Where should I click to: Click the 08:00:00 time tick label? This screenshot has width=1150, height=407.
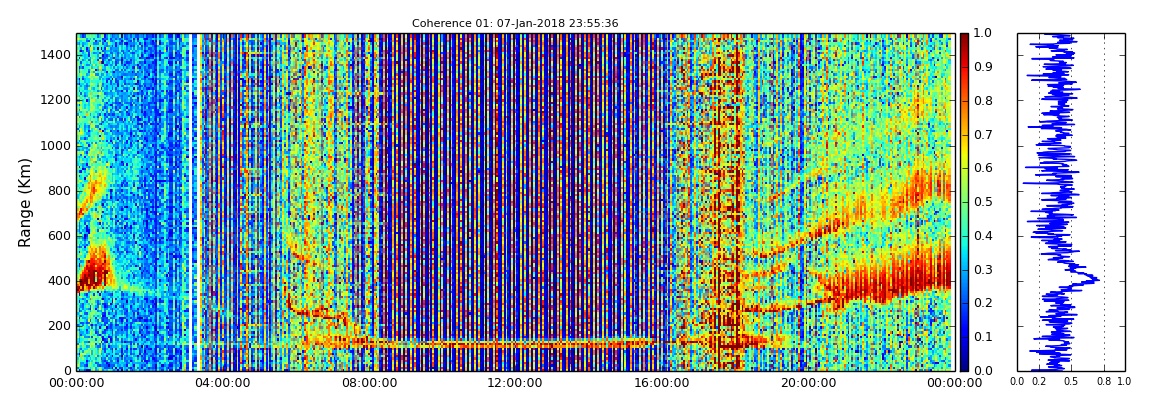point(367,383)
